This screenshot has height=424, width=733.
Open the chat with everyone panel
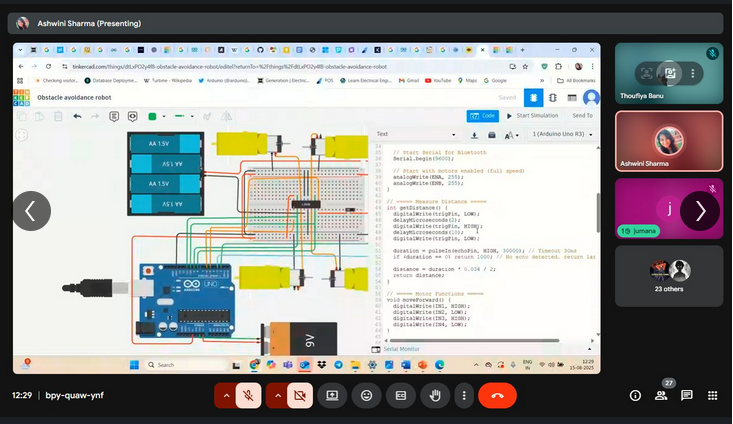687,395
